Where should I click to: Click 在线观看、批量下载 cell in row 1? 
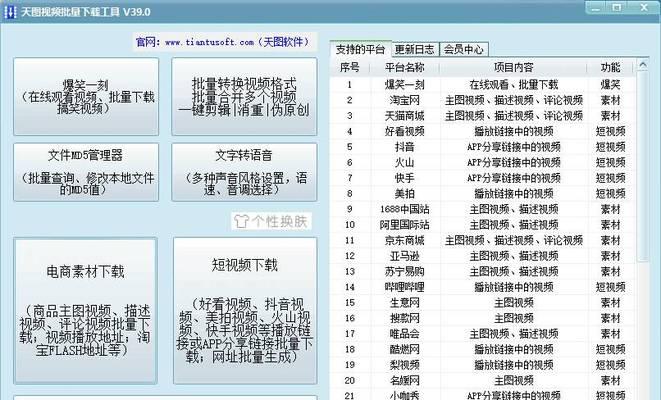click(513, 85)
